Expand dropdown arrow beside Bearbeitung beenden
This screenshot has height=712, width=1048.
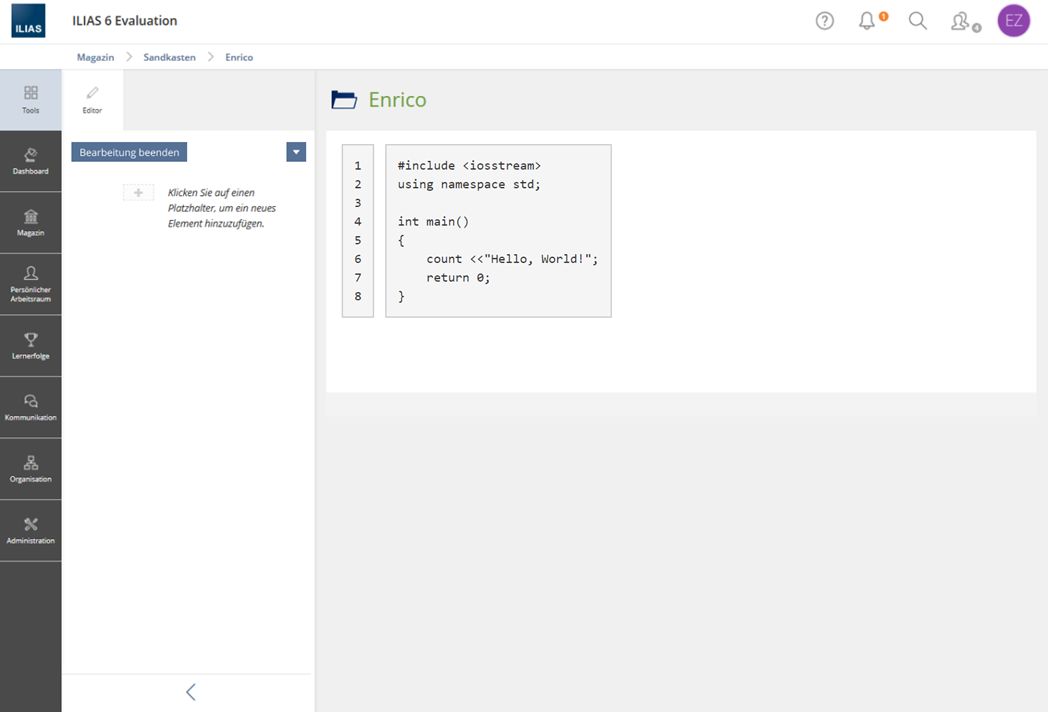(x=296, y=152)
